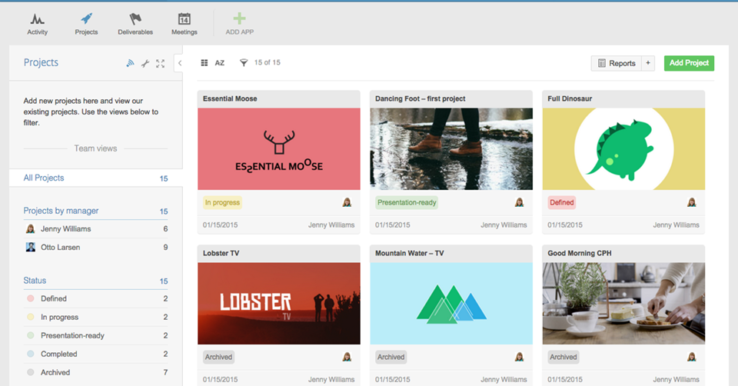Screen dimensions: 738x386
Task: Click manager avatar on Essential Moose card
Action: (347, 202)
